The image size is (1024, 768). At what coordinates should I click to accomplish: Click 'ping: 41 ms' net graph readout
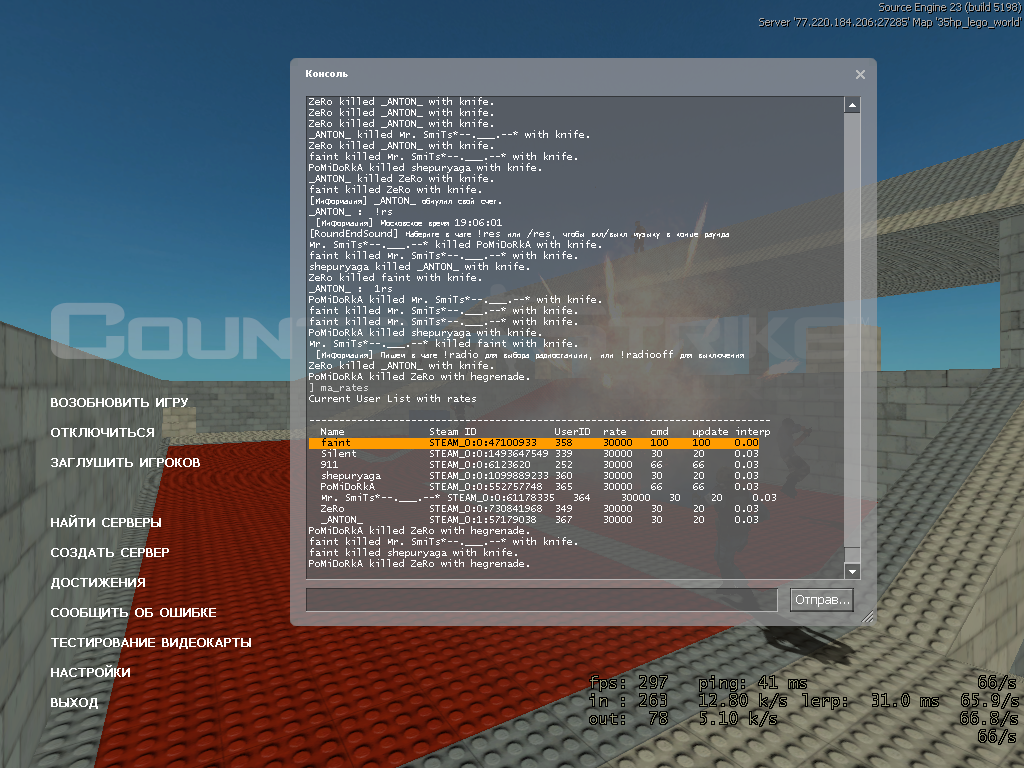[x=753, y=683]
